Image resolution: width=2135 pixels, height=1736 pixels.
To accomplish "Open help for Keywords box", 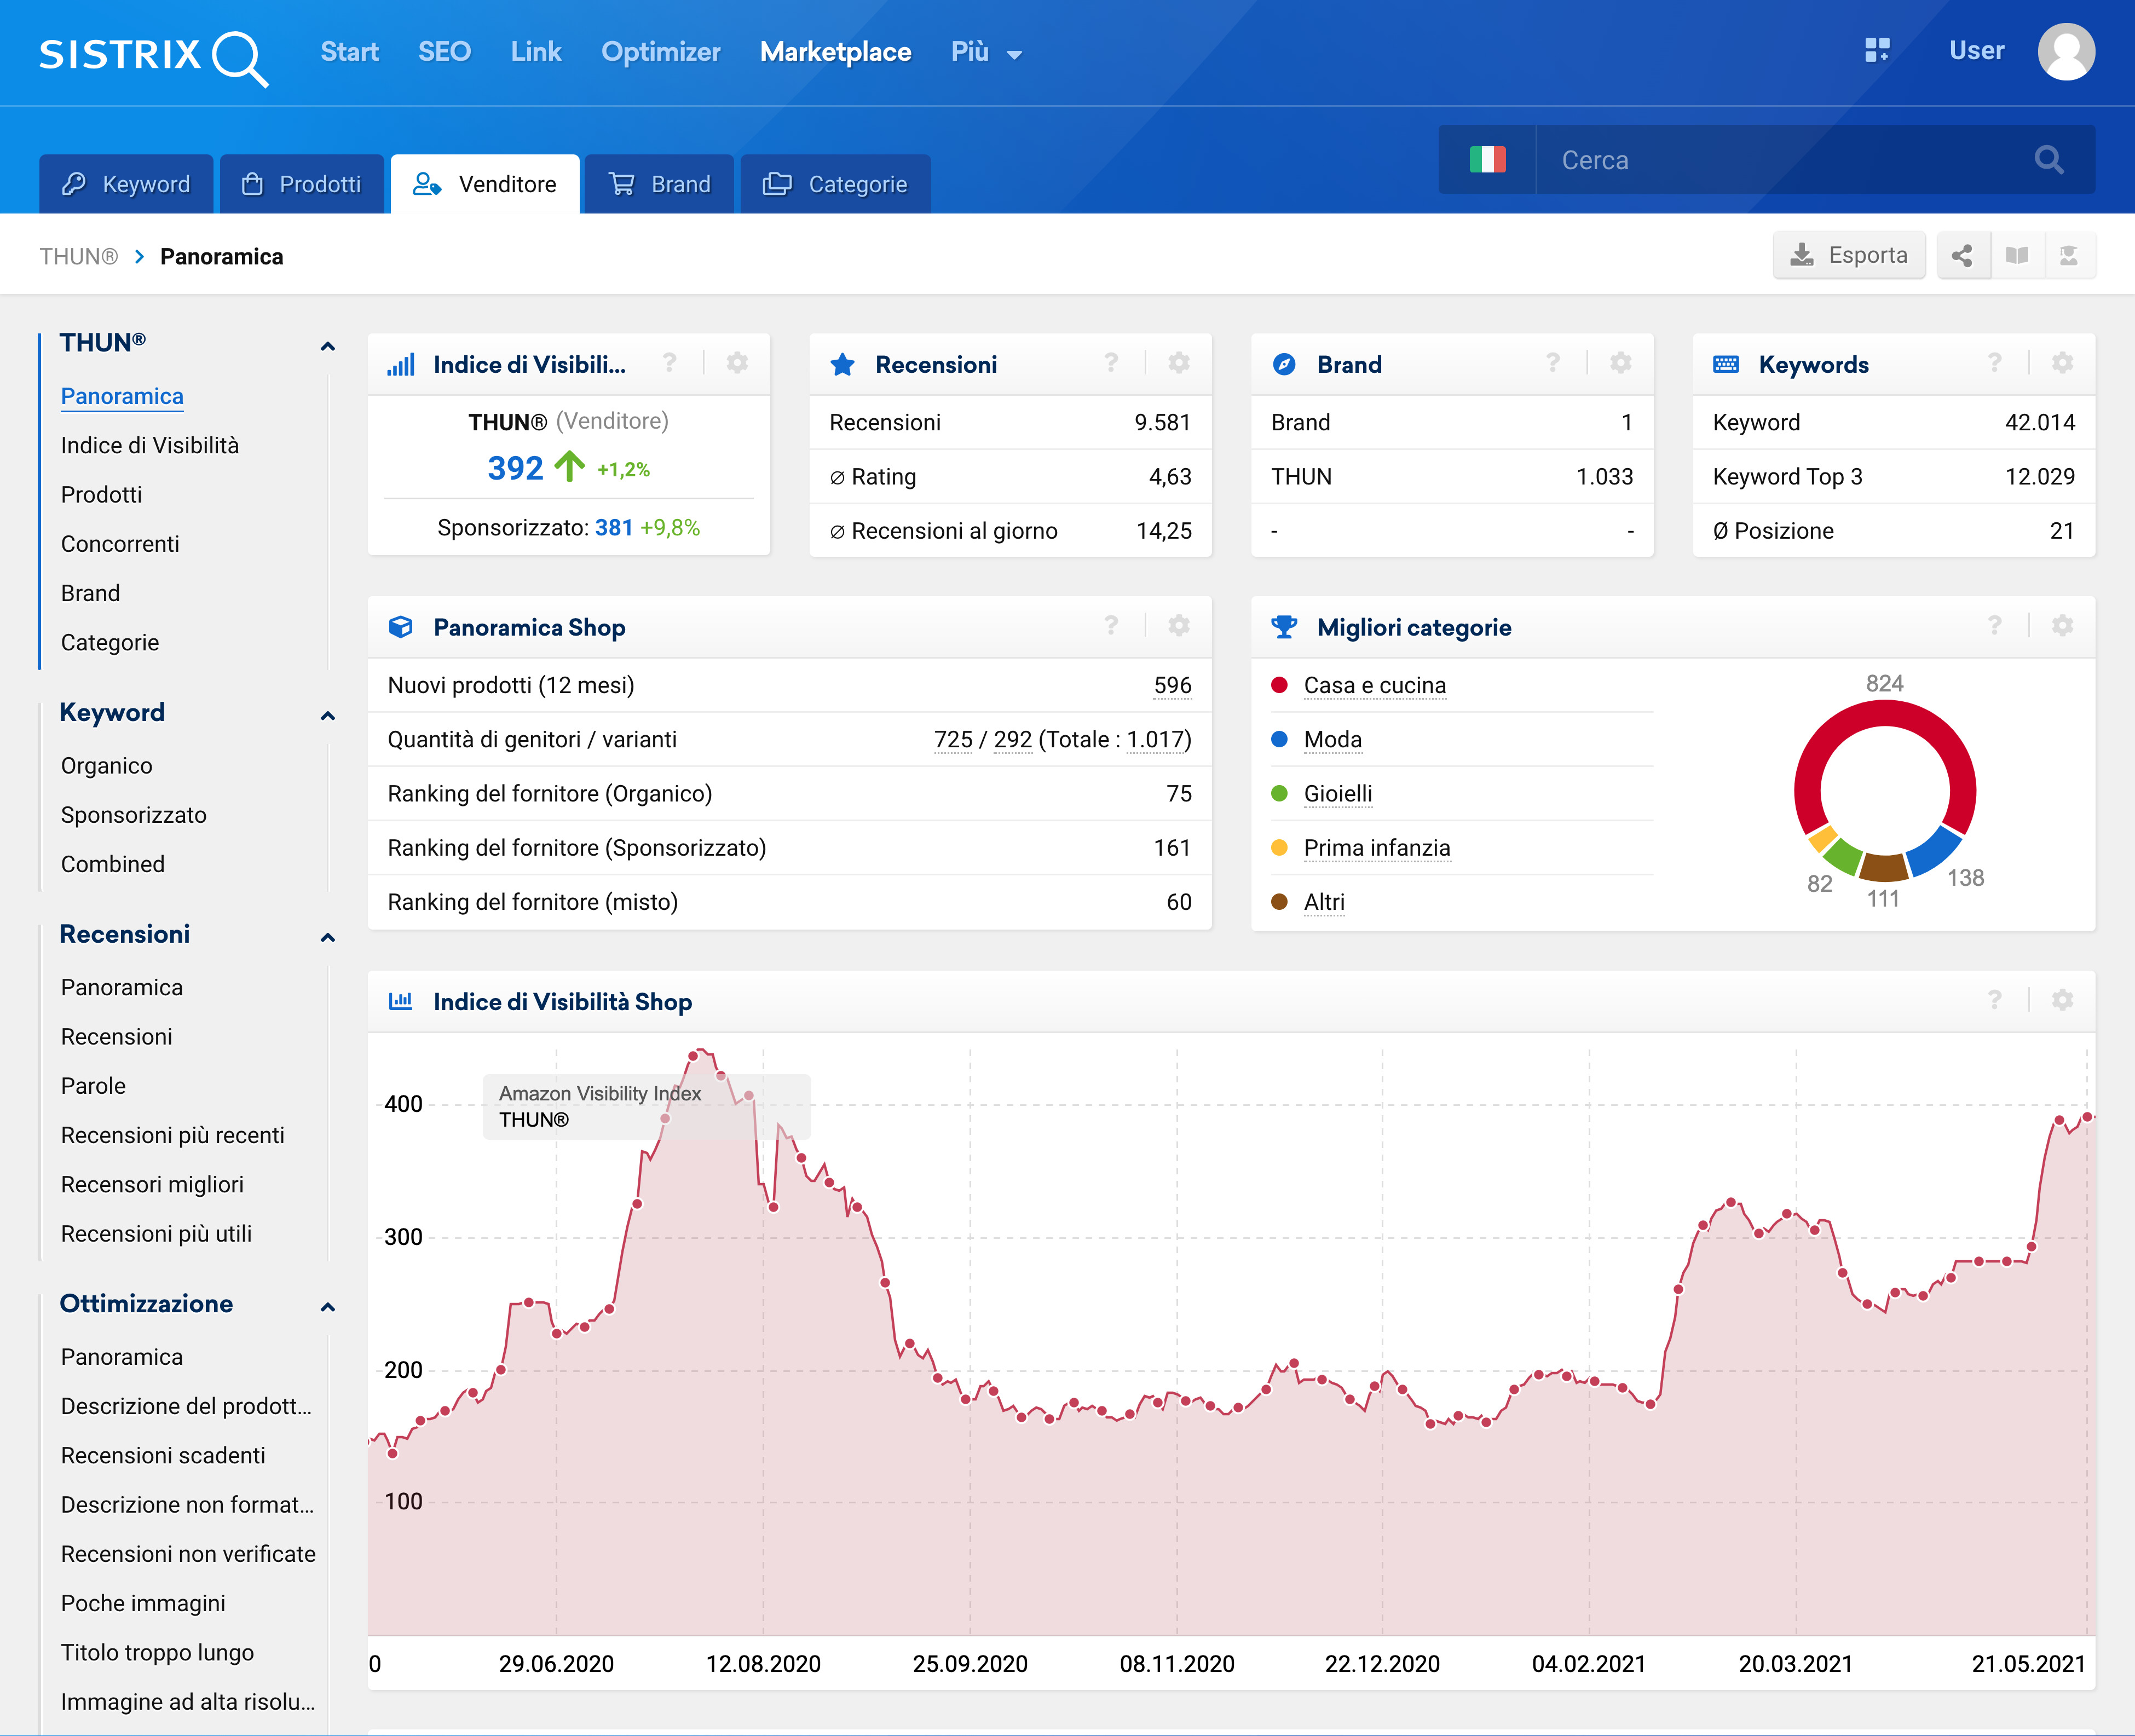I will click(1995, 363).
